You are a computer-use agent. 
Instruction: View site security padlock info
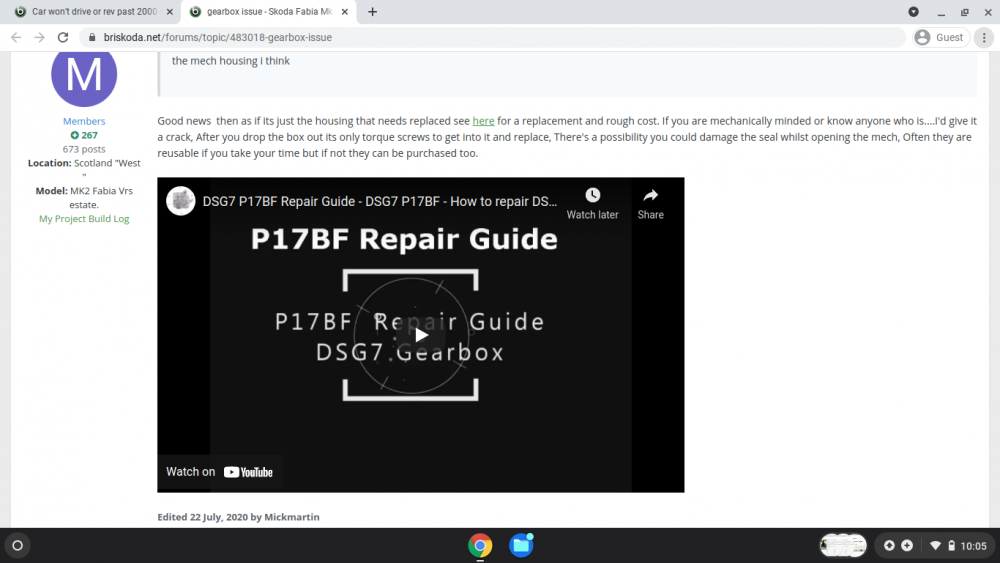pos(92,38)
